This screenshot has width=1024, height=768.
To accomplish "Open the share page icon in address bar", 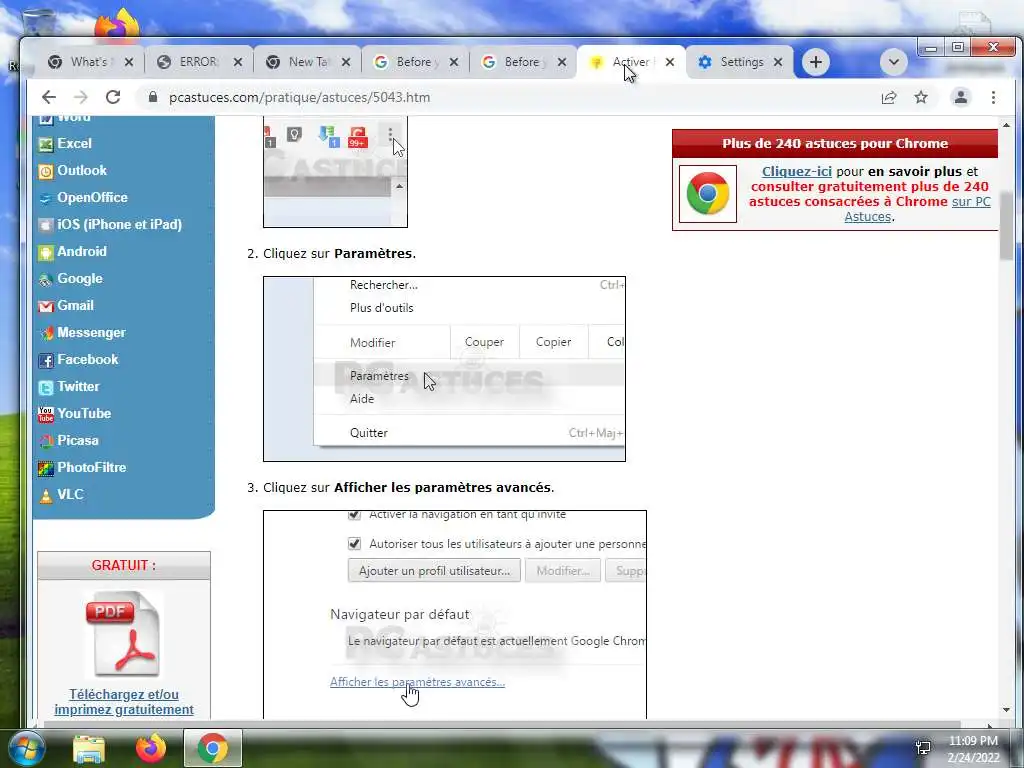I will 889,97.
